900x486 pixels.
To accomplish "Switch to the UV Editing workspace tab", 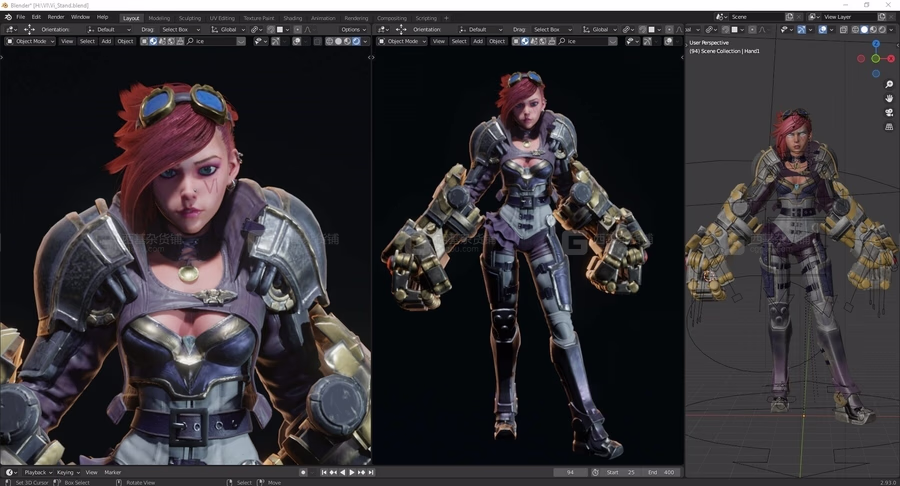I will pos(222,18).
